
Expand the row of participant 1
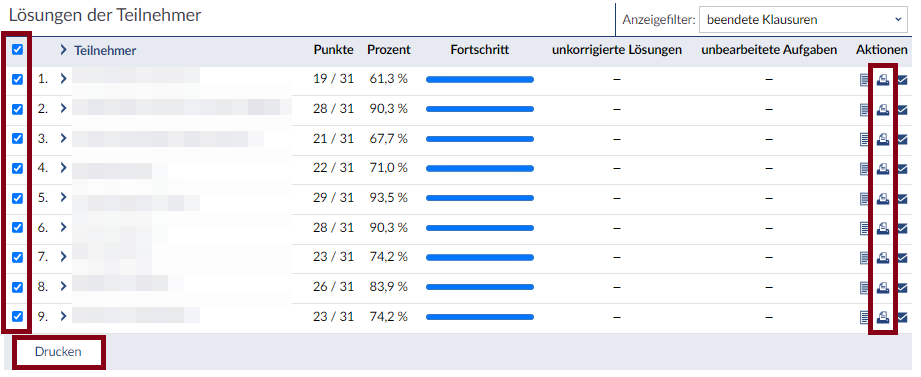click(63, 79)
